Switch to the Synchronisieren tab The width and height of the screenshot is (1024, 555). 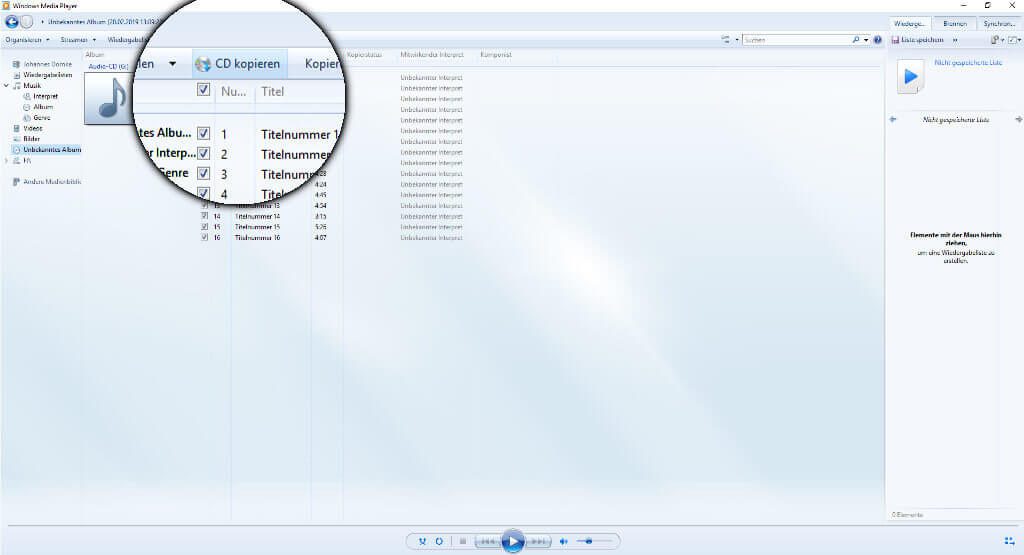[999, 24]
